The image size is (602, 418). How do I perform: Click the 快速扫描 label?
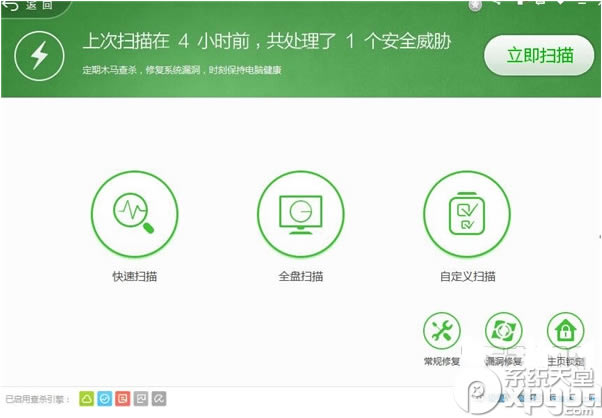134,276
